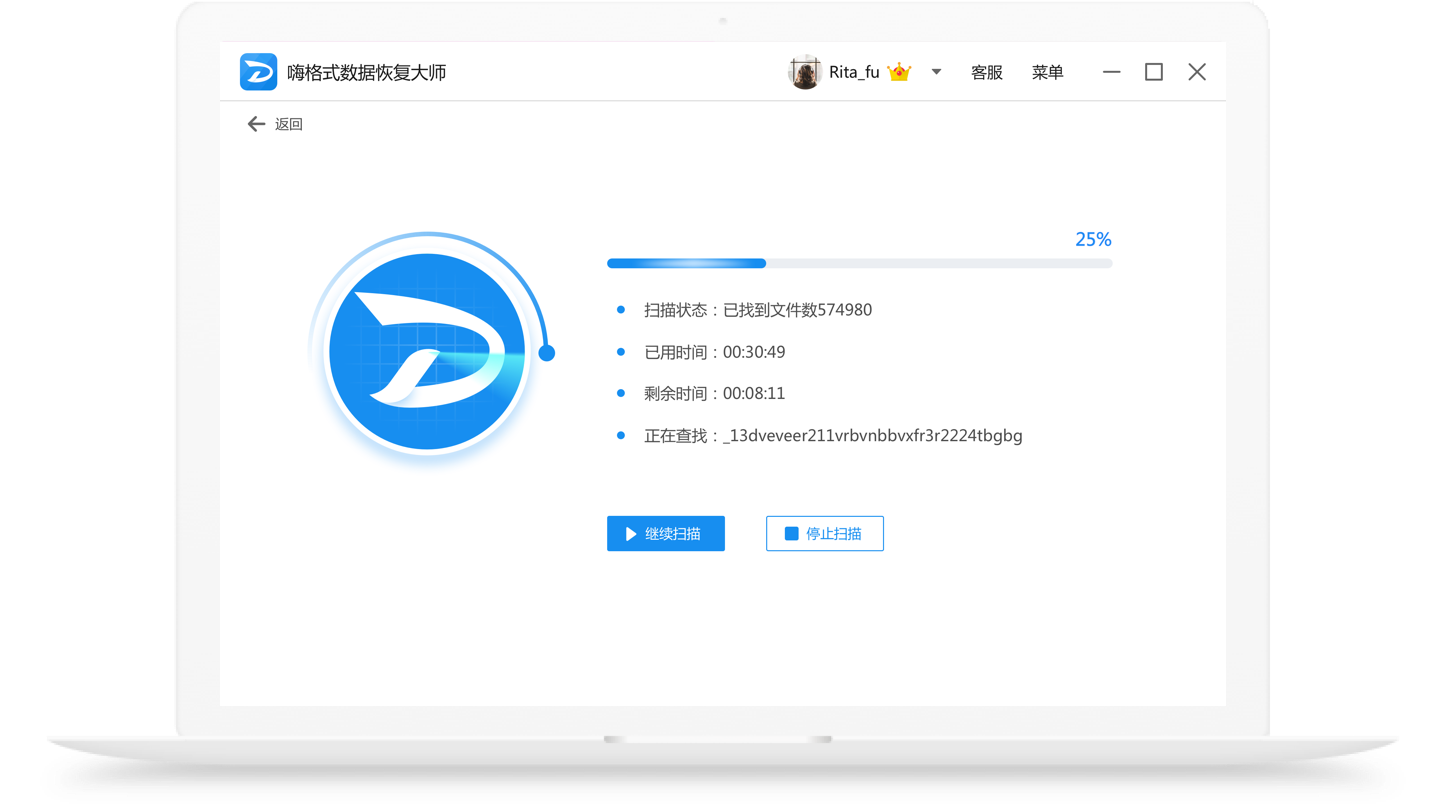Click the 25% progress value
1444x804 pixels.
tap(1093, 239)
